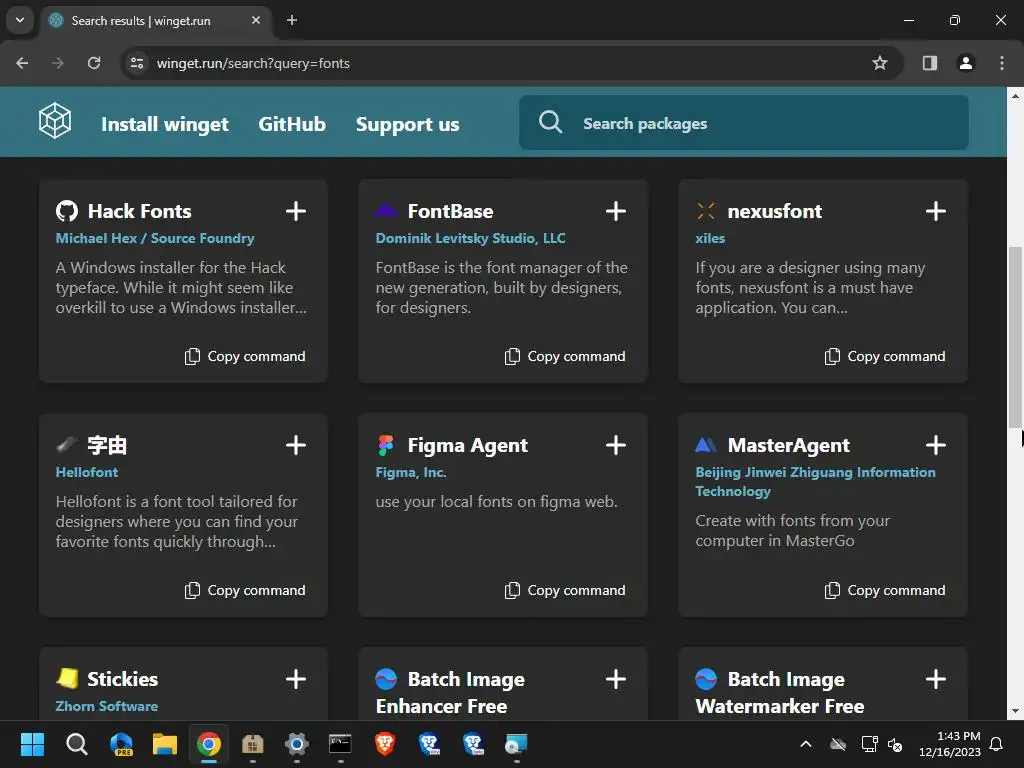Reload the winget.run page
Image resolution: width=1024 pixels, height=768 pixels.
pos(94,63)
